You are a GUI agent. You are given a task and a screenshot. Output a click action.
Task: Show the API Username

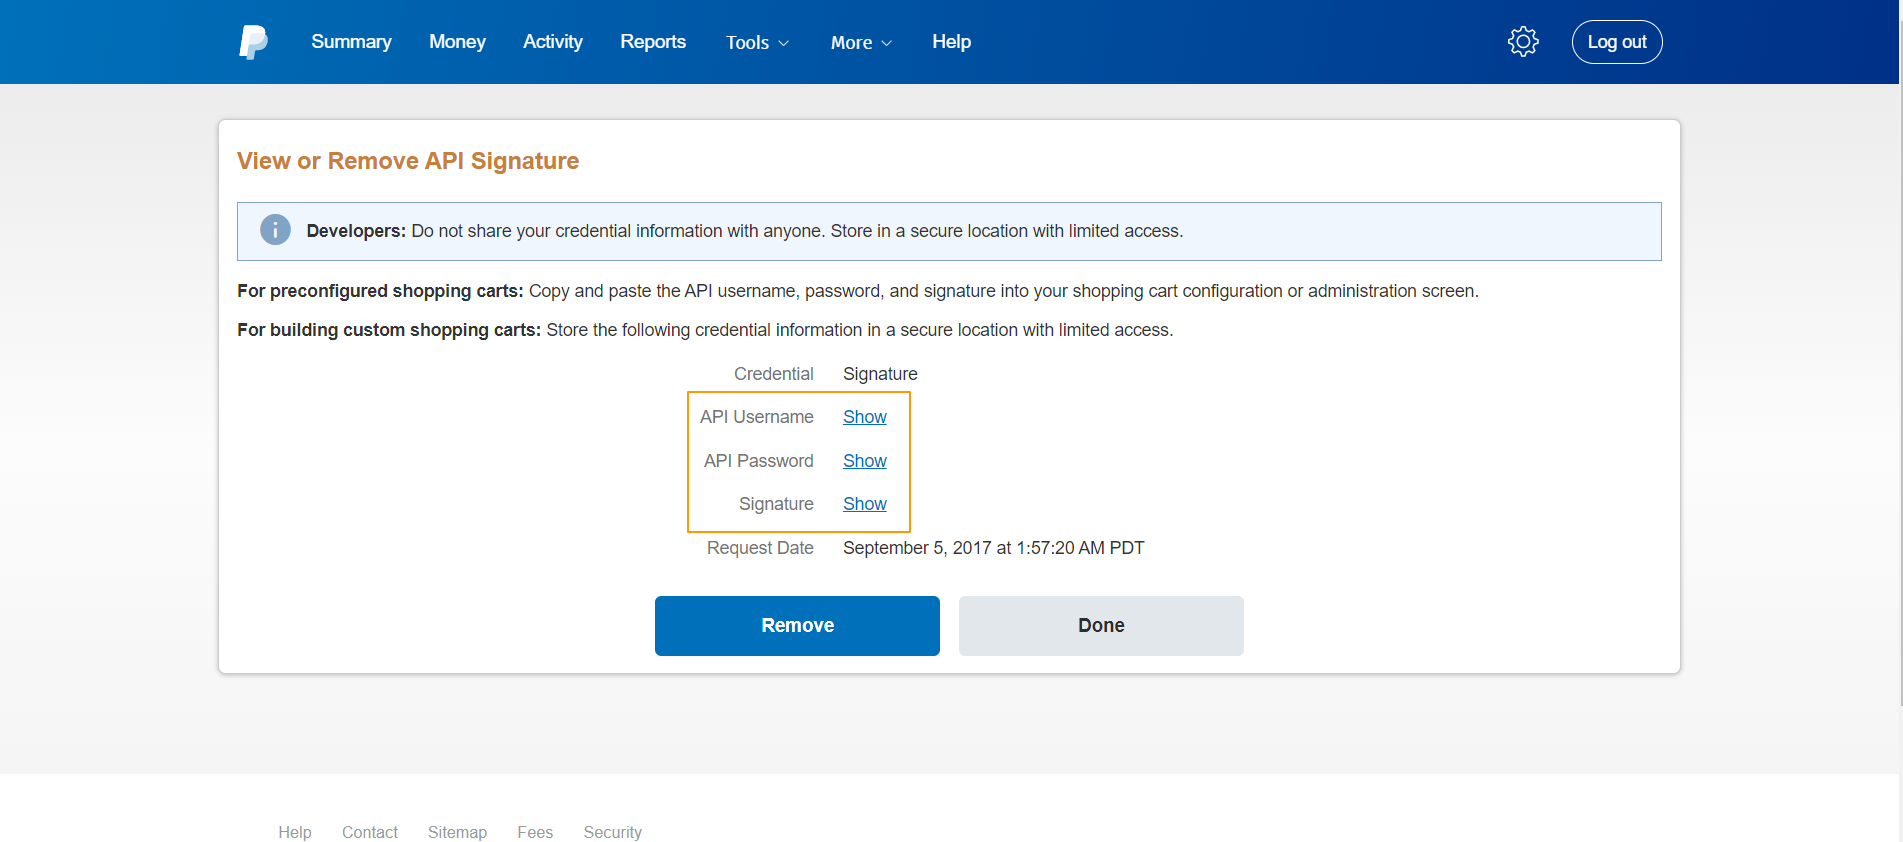pos(864,417)
